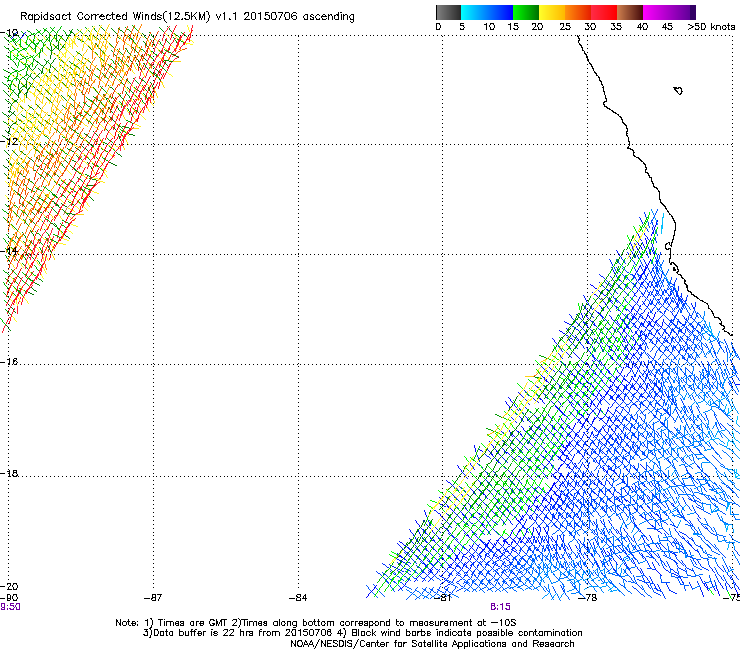Select the dark purple 45-50 knots color band
The height and width of the screenshot is (650, 740).
[x=682, y=12]
